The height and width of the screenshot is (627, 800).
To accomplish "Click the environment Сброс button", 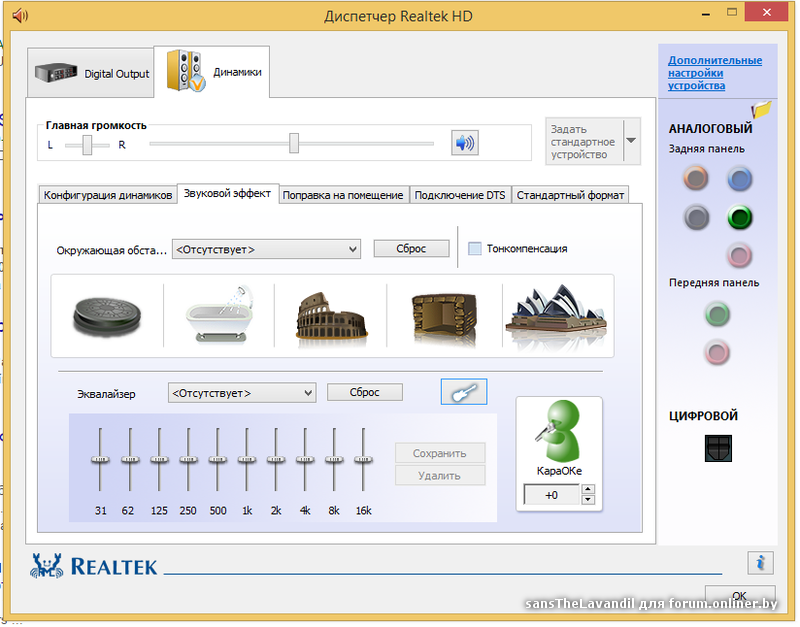I will point(413,249).
